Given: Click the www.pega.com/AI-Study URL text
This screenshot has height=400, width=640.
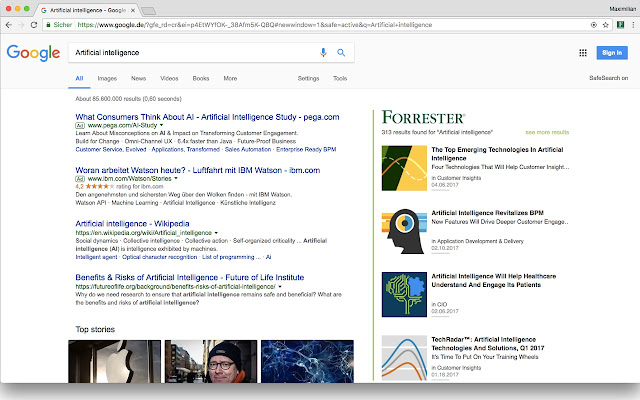Looking at the screenshot, I should 122,125.
